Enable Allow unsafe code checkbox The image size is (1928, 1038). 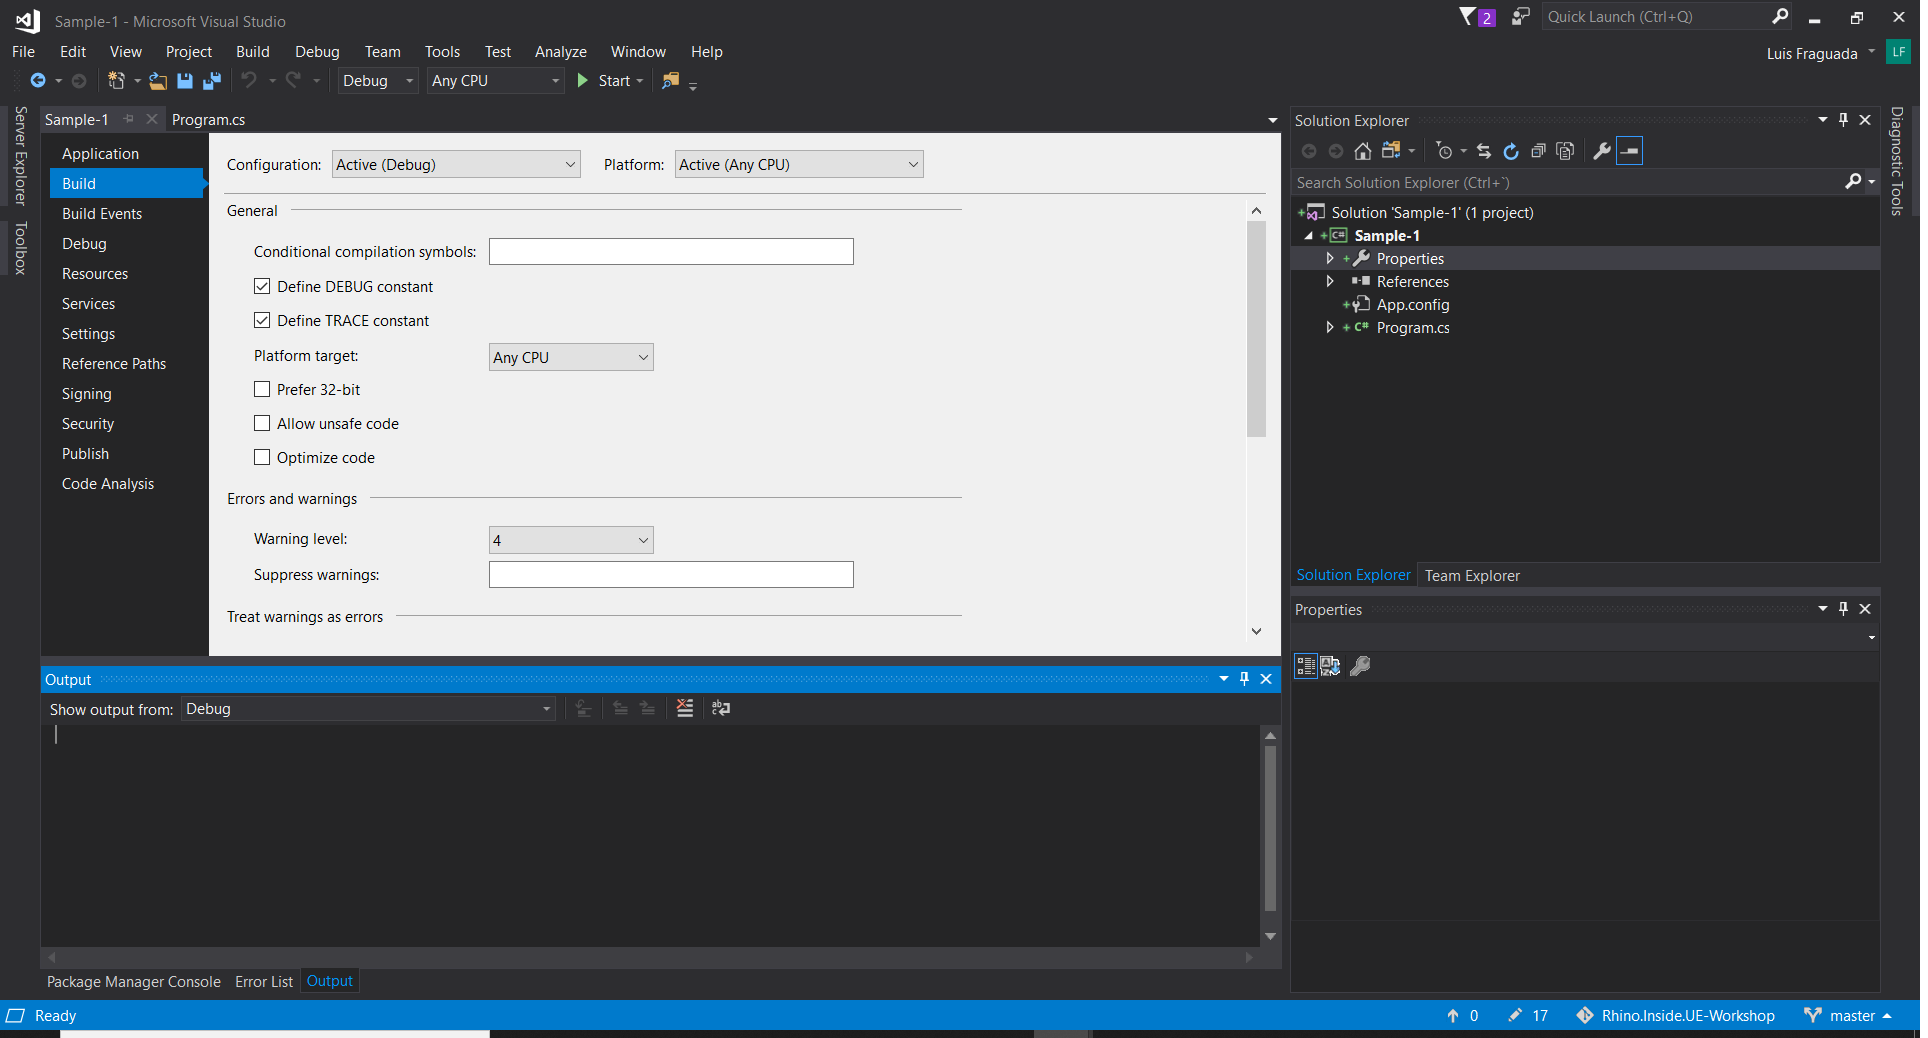(x=262, y=424)
